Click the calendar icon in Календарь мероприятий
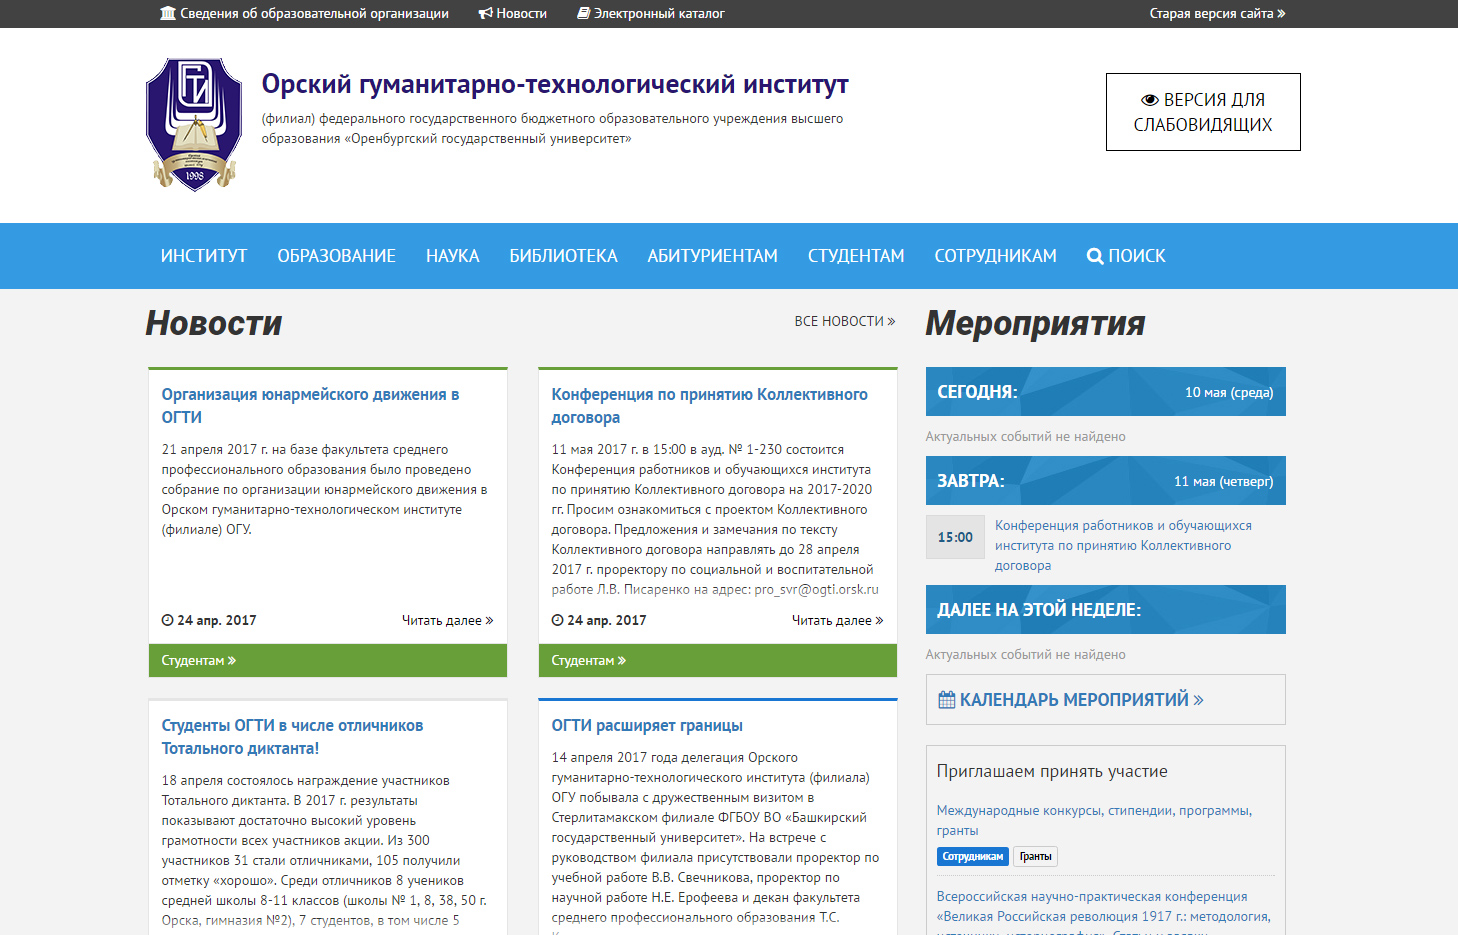The height and width of the screenshot is (935, 1458). point(946,700)
